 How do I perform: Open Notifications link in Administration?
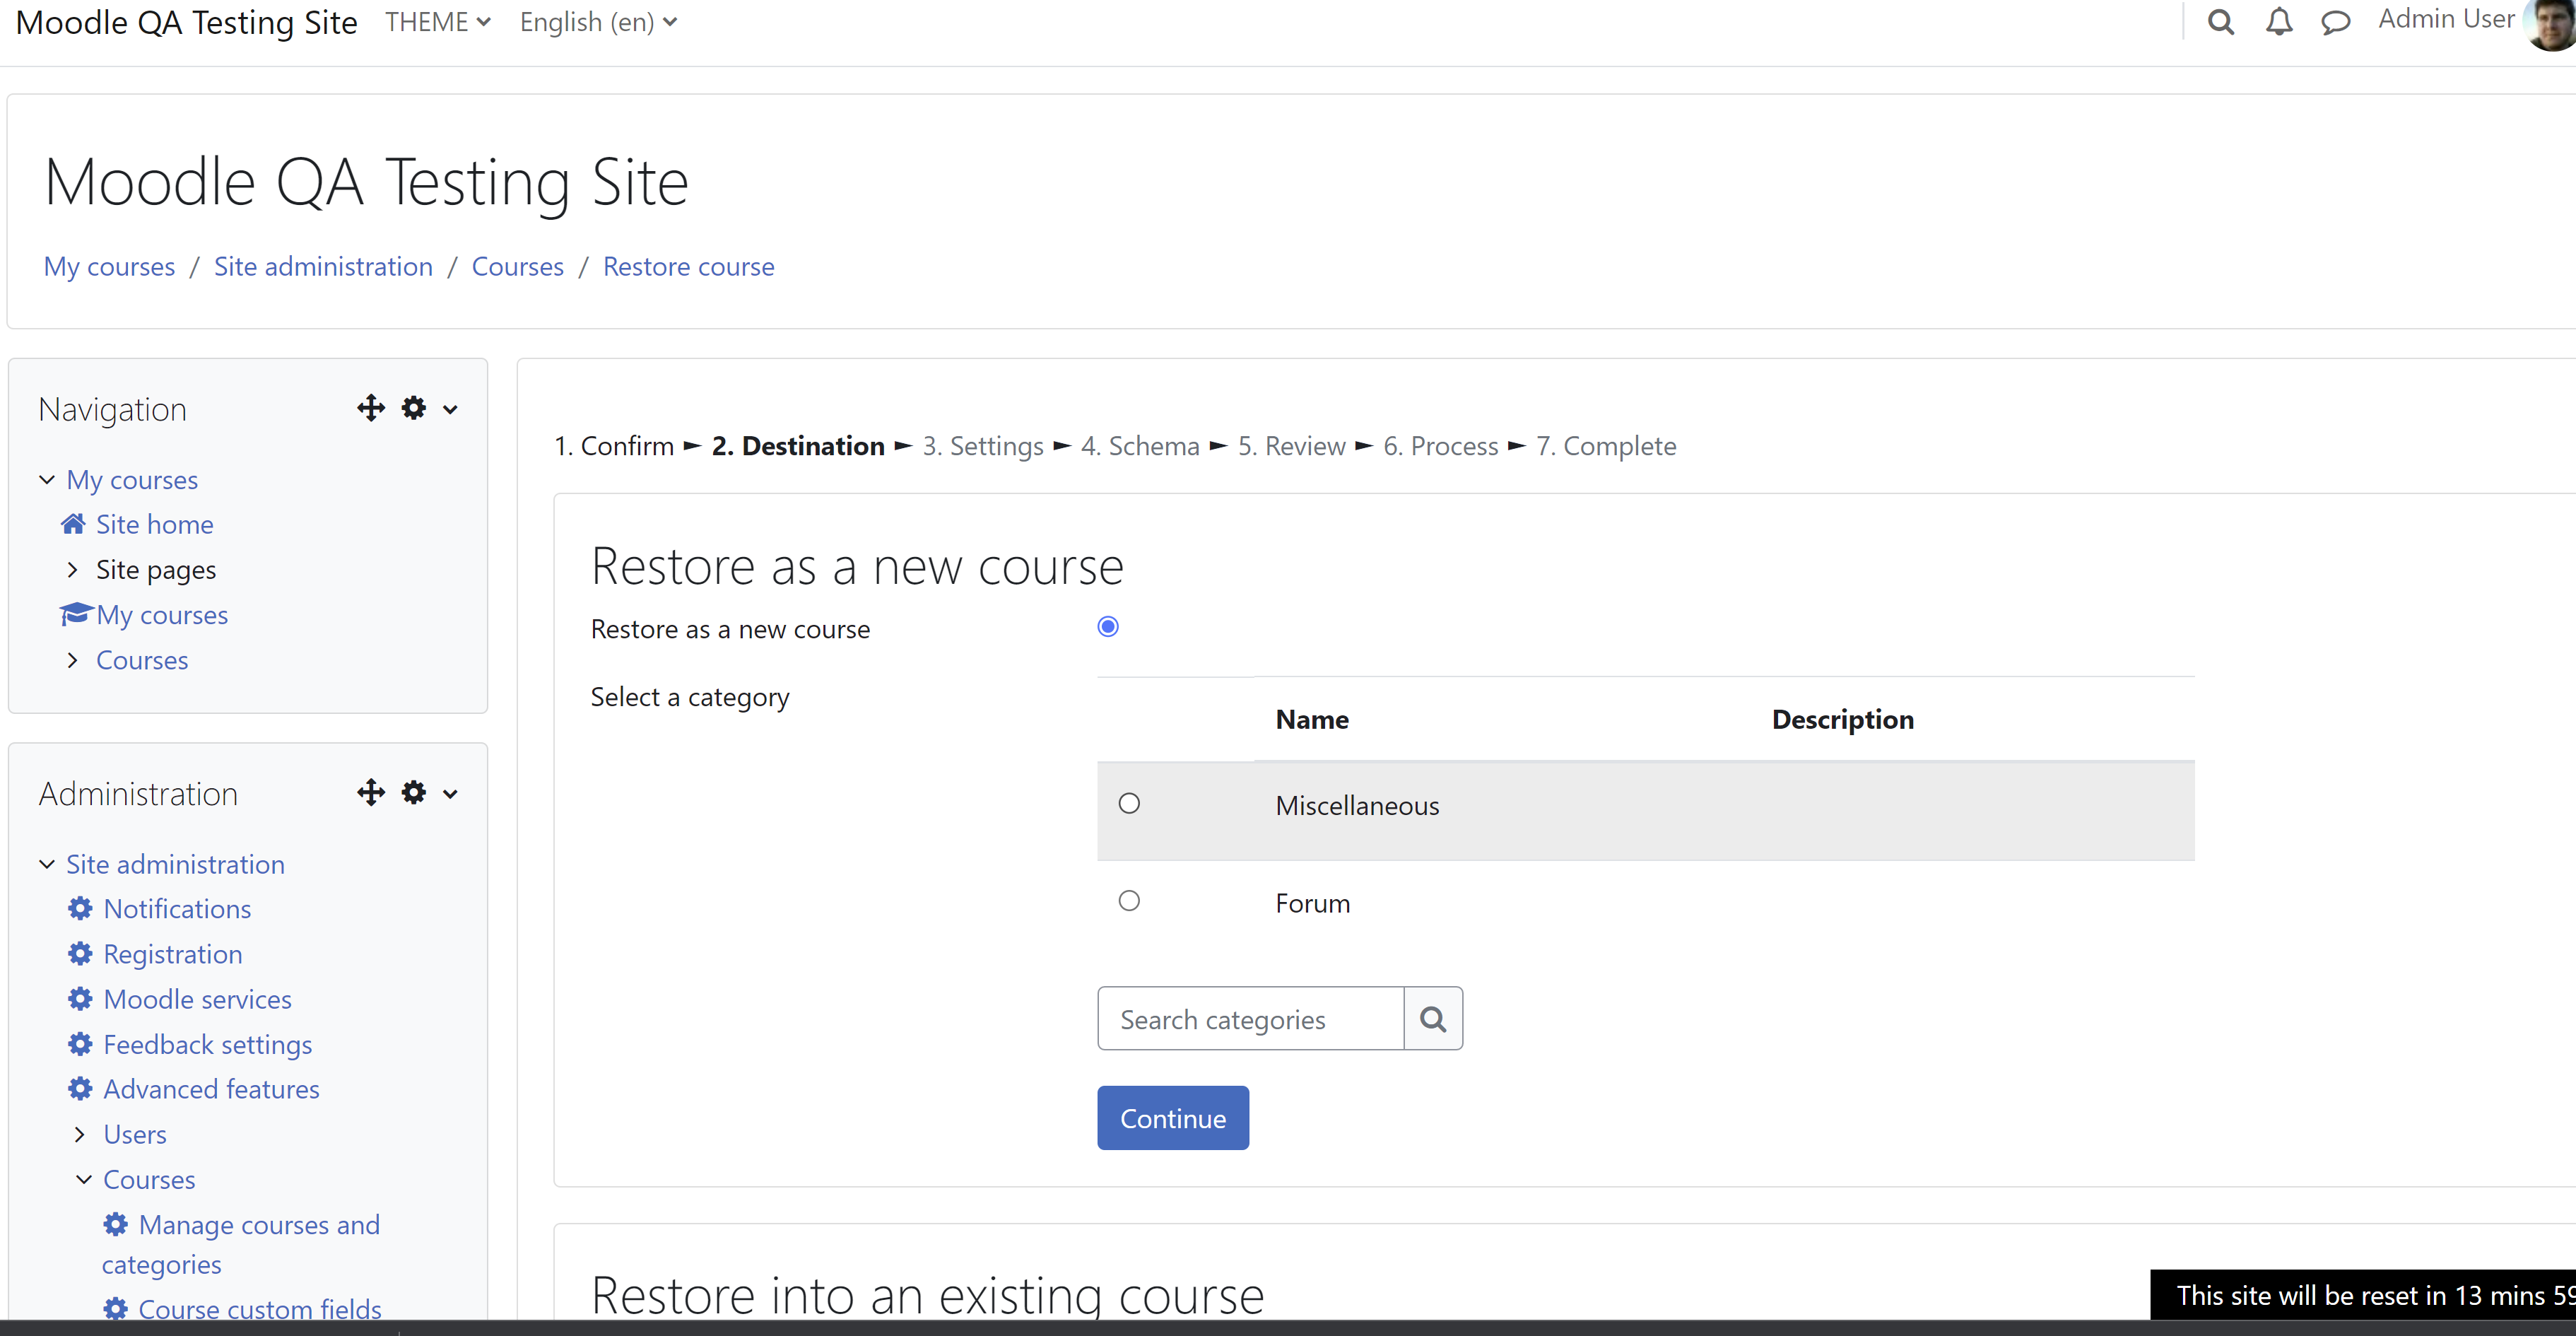(177, 908)
